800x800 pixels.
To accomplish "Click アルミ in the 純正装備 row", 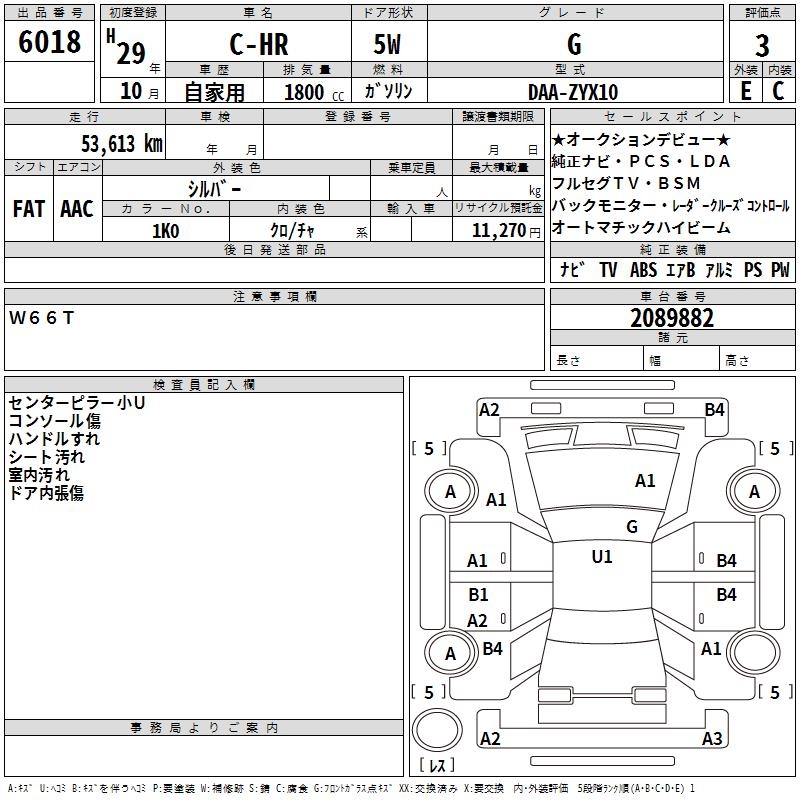I will [719, 269].
